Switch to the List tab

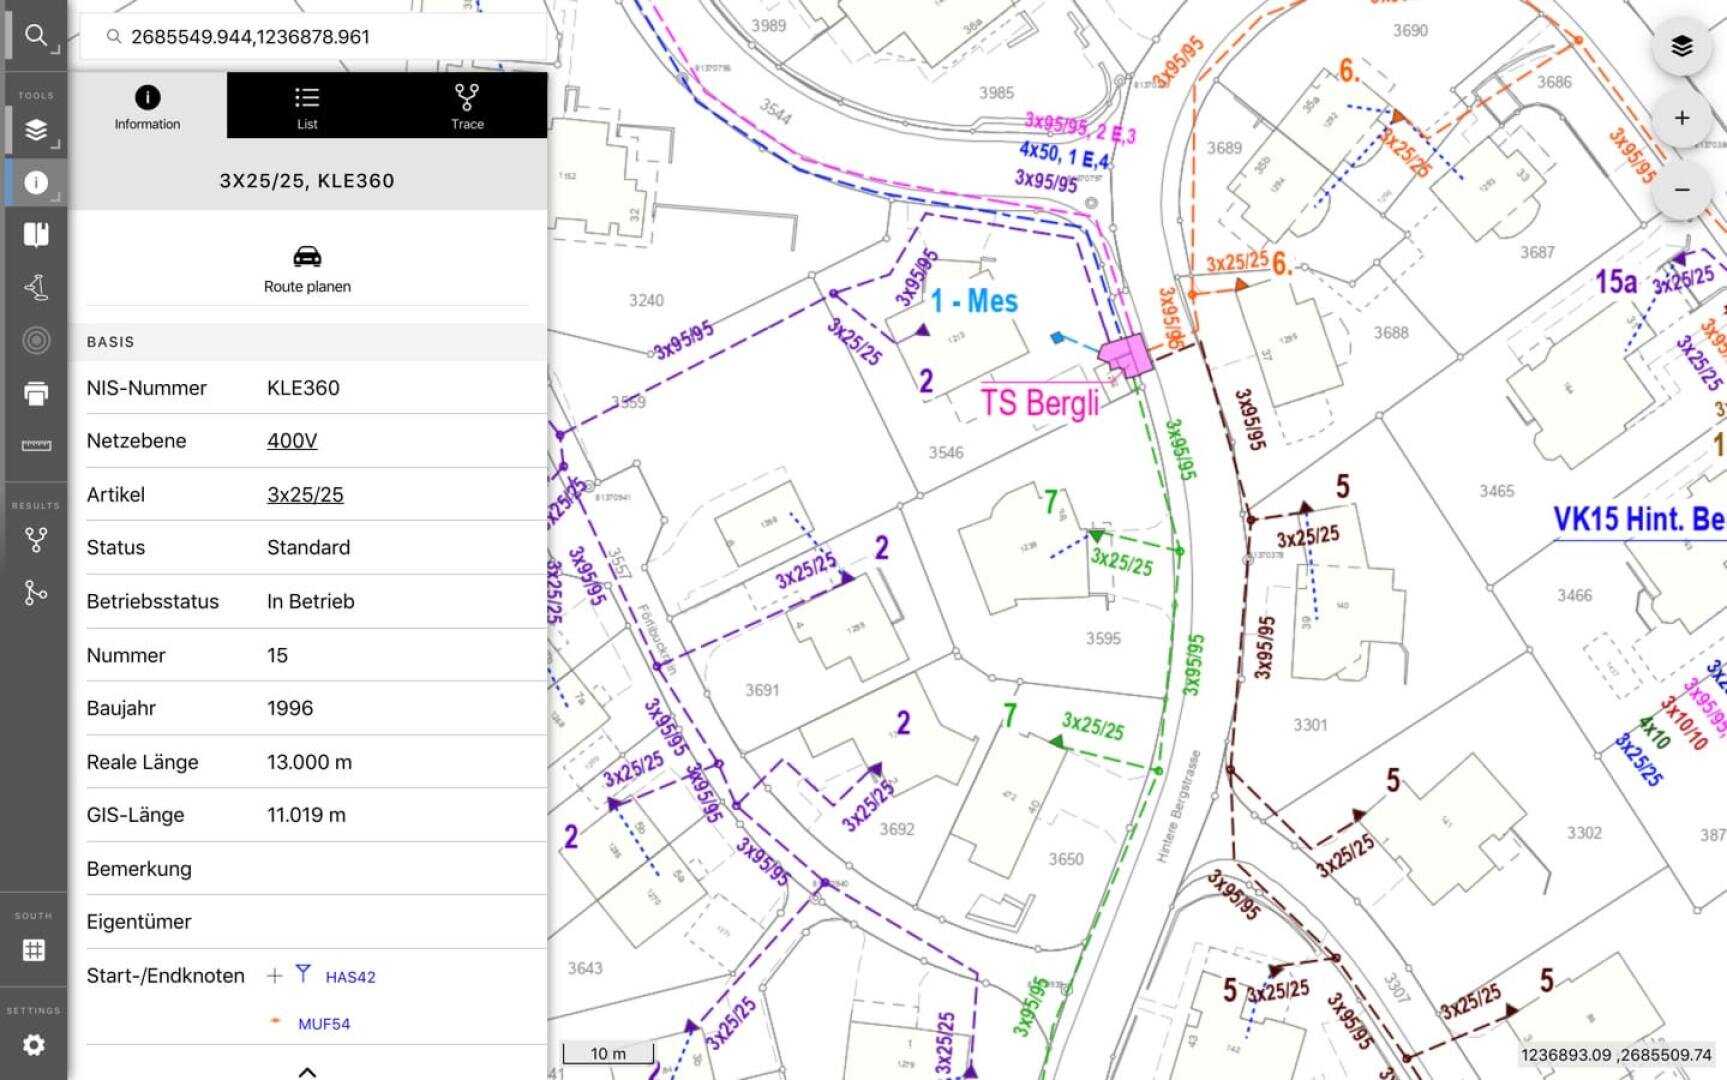pos(307,106)
